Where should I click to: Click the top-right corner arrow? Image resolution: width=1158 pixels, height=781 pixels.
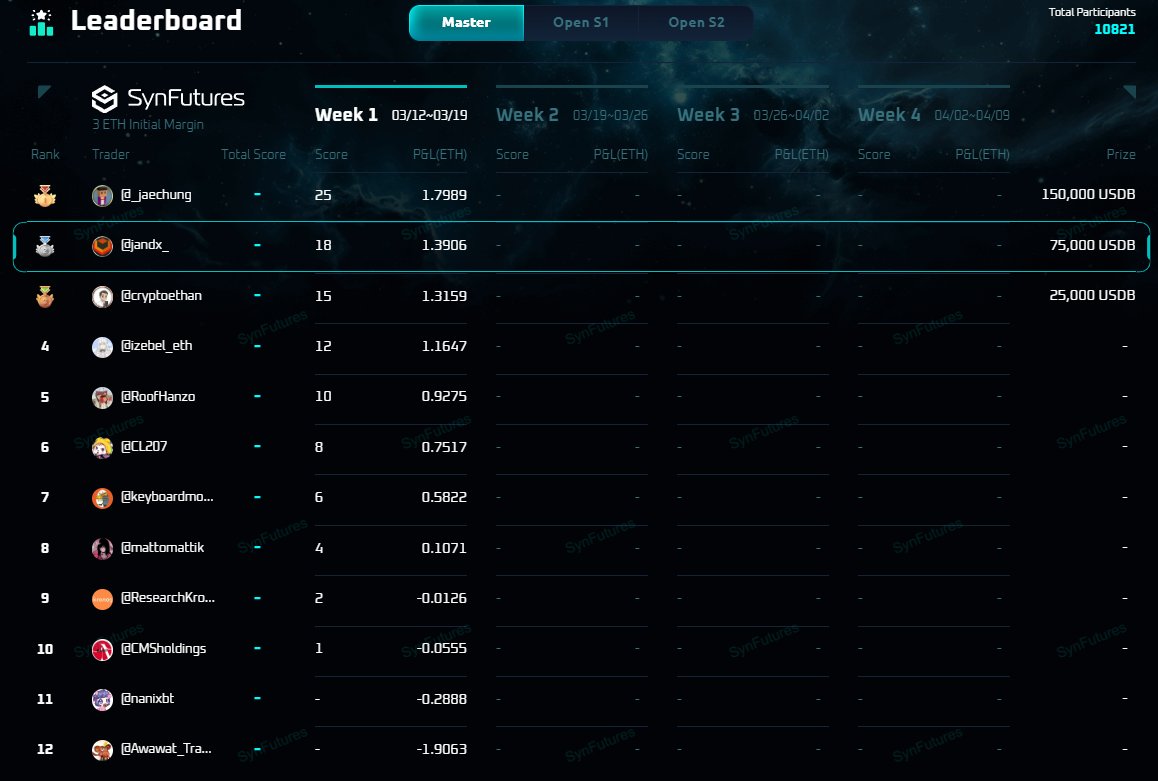[x=1130, y=92]
